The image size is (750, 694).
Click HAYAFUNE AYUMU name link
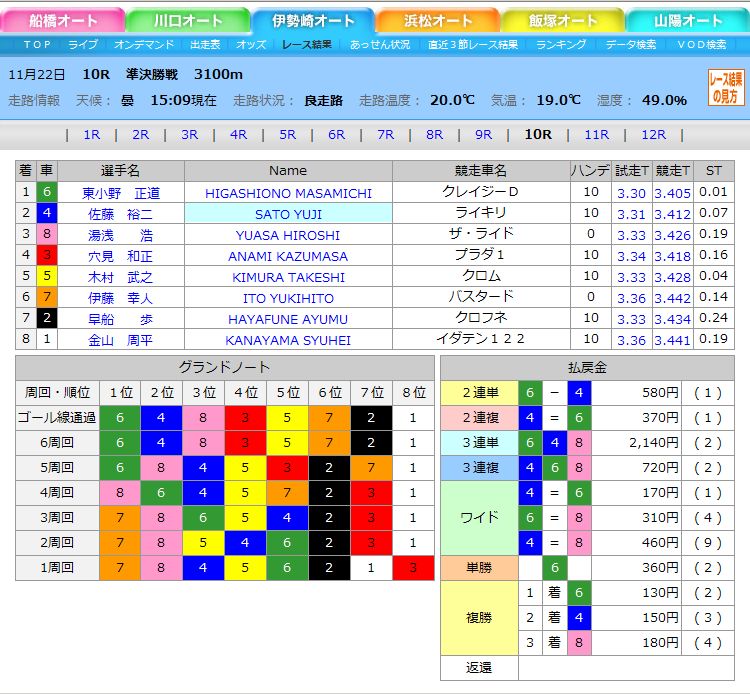(288, 319)
